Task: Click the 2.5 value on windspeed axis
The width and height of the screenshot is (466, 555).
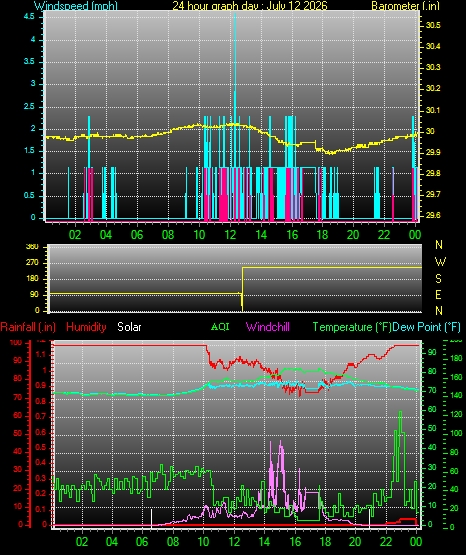Action: [x=30, y=106]
